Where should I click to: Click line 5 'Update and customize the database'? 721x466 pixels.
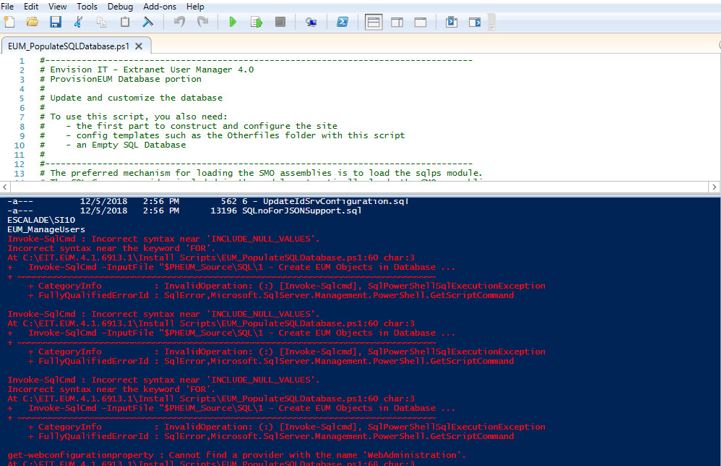[x=136, y=98]
